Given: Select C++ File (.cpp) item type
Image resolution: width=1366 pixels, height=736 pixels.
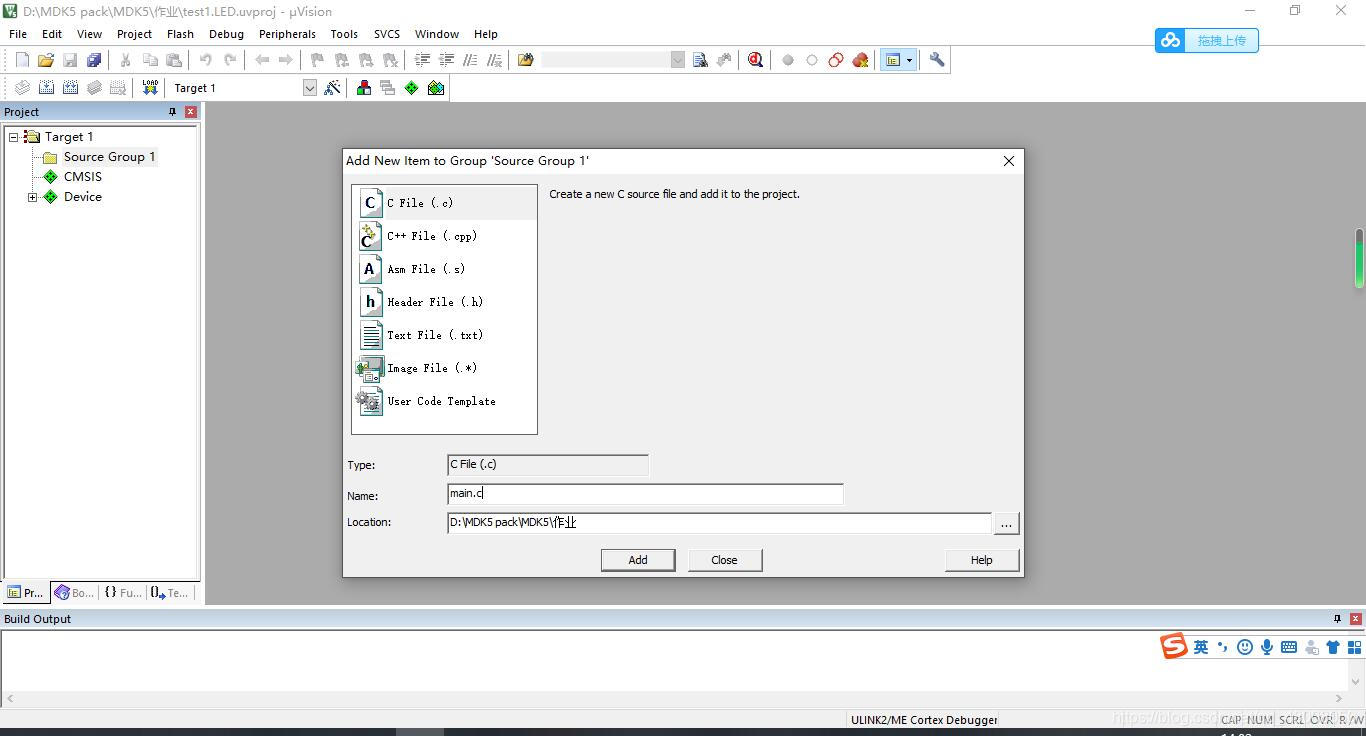Looking at the screenshot, I should coord(445,236).
